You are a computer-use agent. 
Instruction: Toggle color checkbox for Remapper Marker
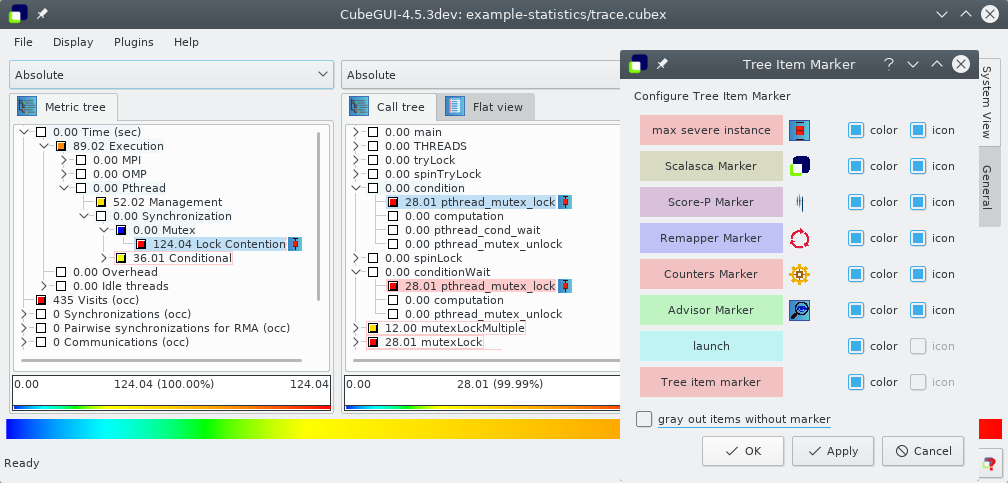pos(856,238)
